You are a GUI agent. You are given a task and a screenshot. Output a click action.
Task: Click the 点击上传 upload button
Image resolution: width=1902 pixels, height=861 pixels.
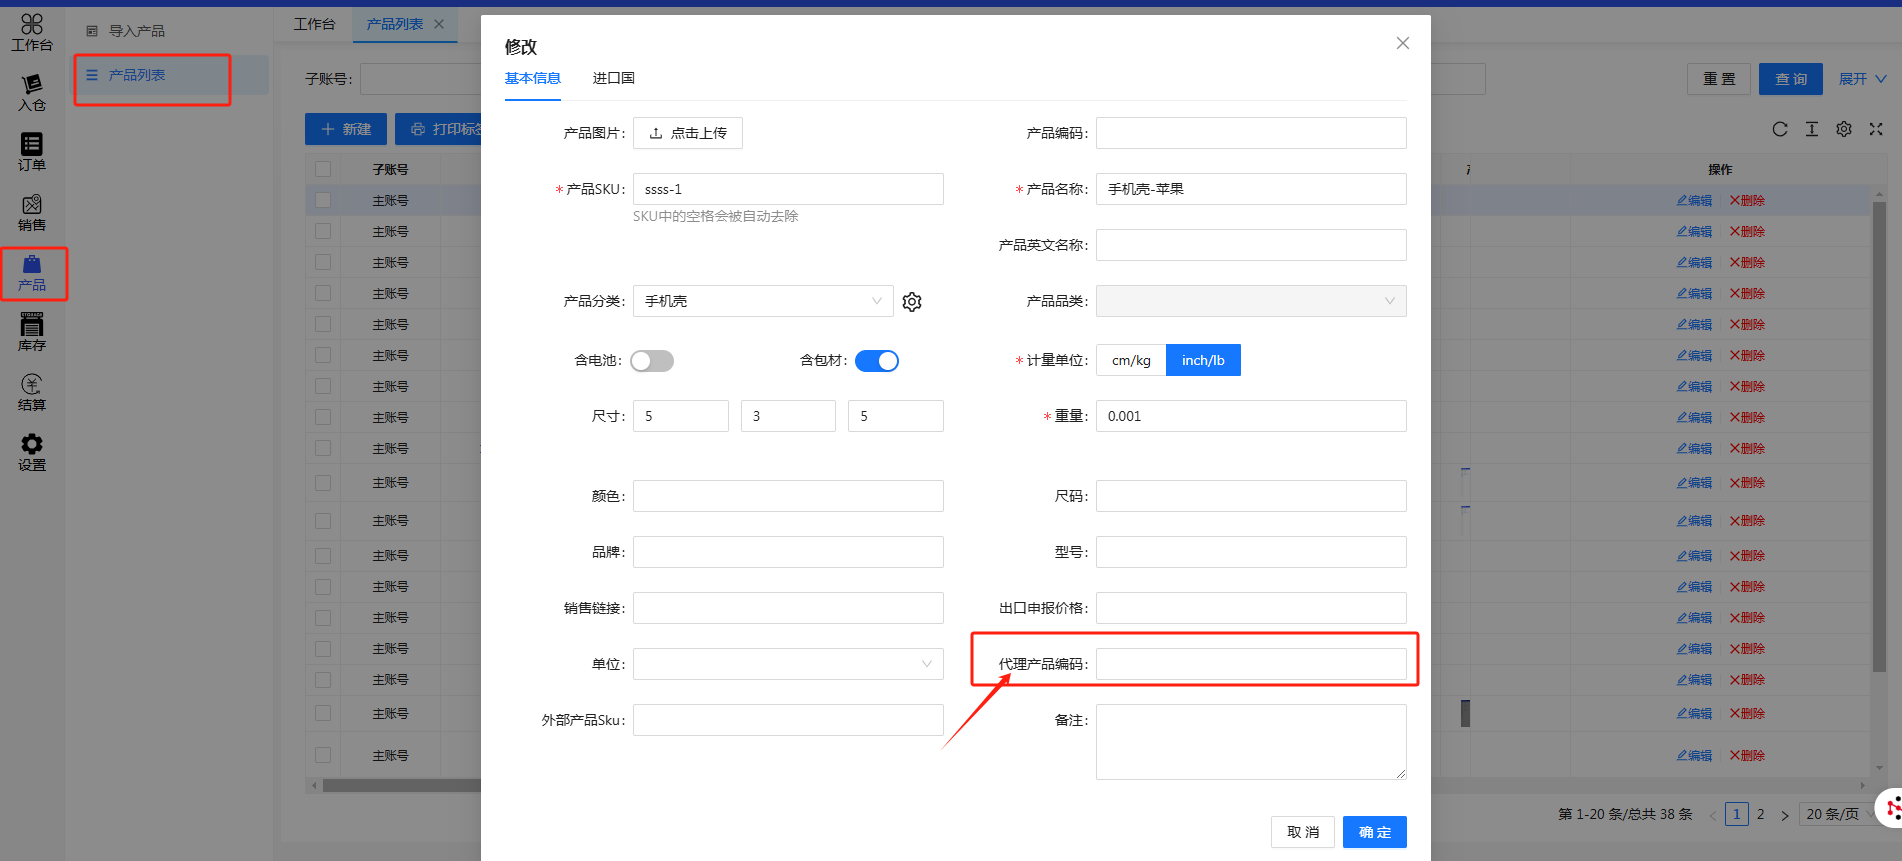[x=688, y=133]
